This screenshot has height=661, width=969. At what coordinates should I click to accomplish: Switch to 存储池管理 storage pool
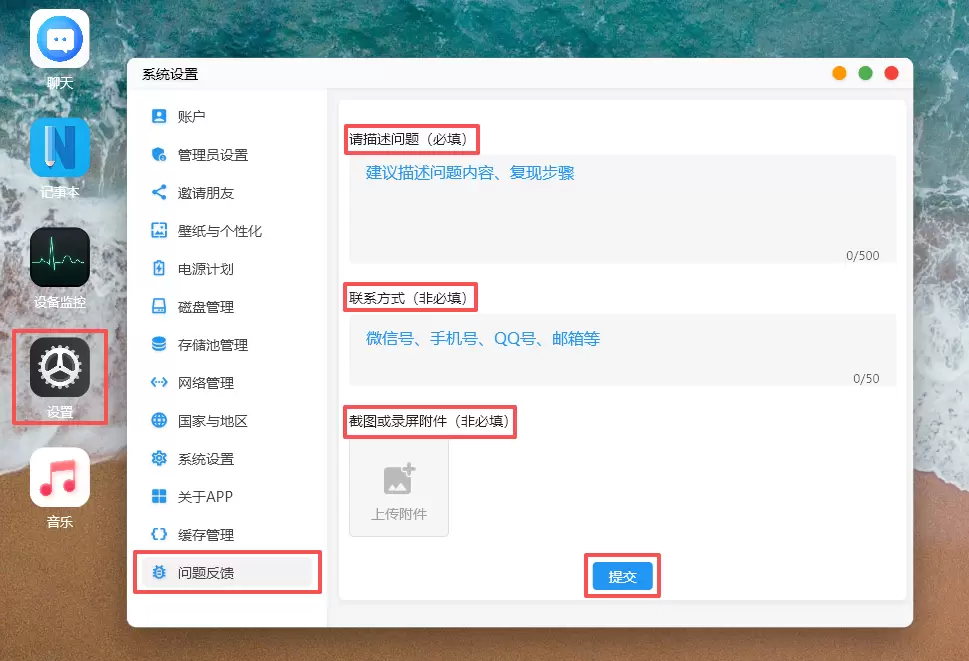click(212, 345)
